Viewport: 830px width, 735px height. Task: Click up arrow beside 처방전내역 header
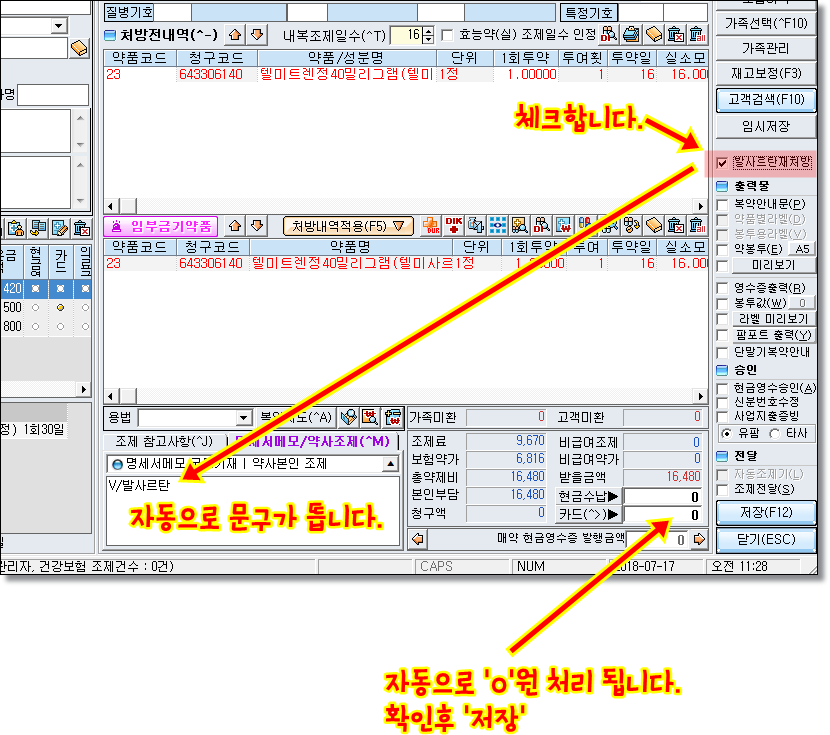coord(235,35)
